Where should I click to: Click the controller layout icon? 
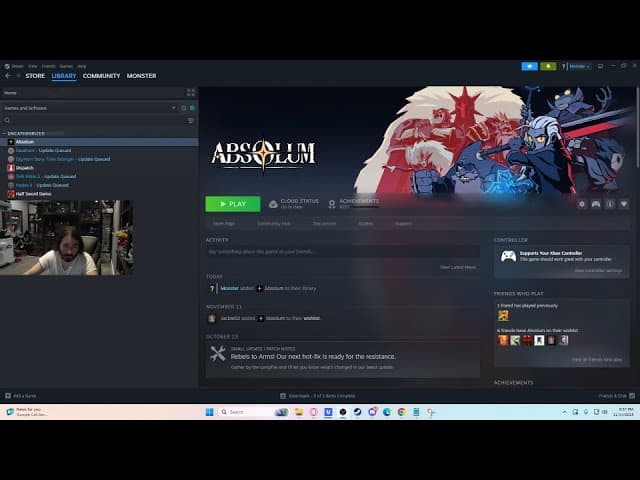596,204
